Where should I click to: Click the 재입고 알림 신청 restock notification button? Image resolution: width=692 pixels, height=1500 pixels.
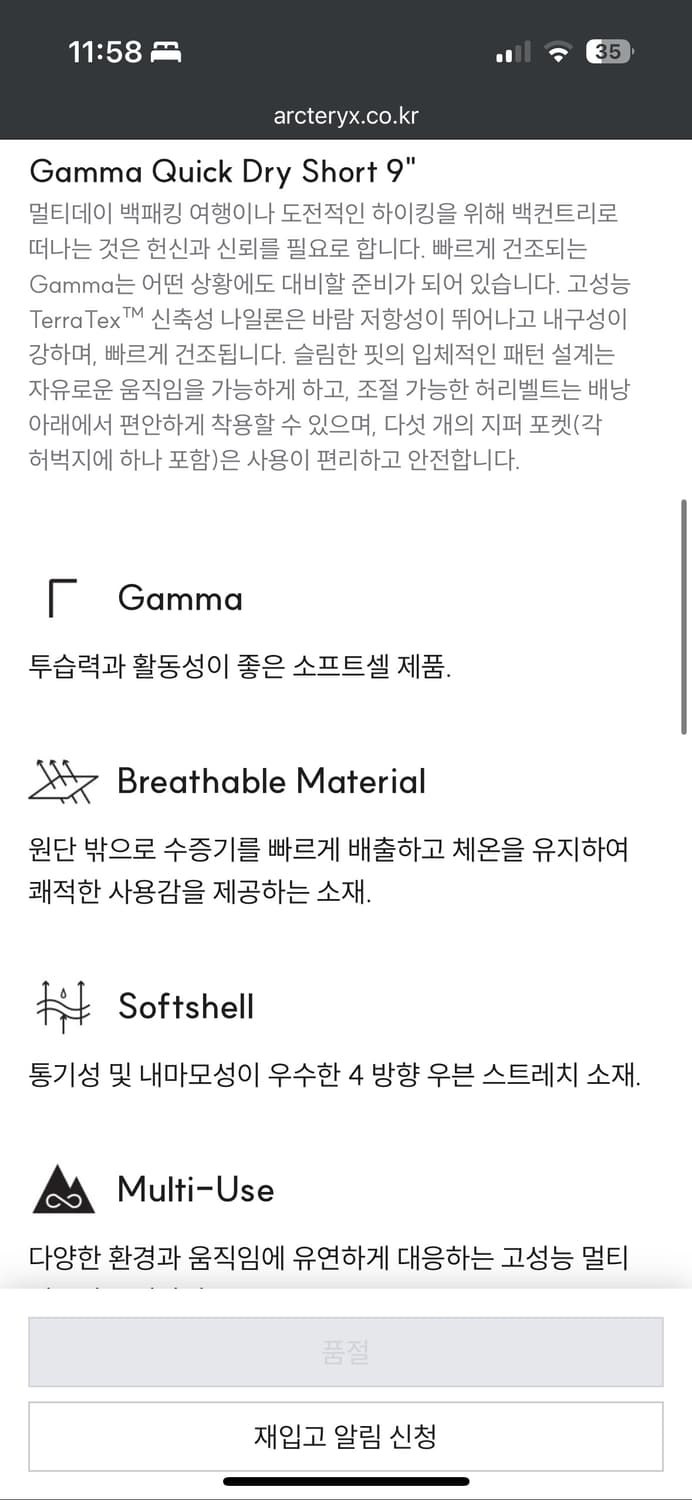(x=346, y=1436)
